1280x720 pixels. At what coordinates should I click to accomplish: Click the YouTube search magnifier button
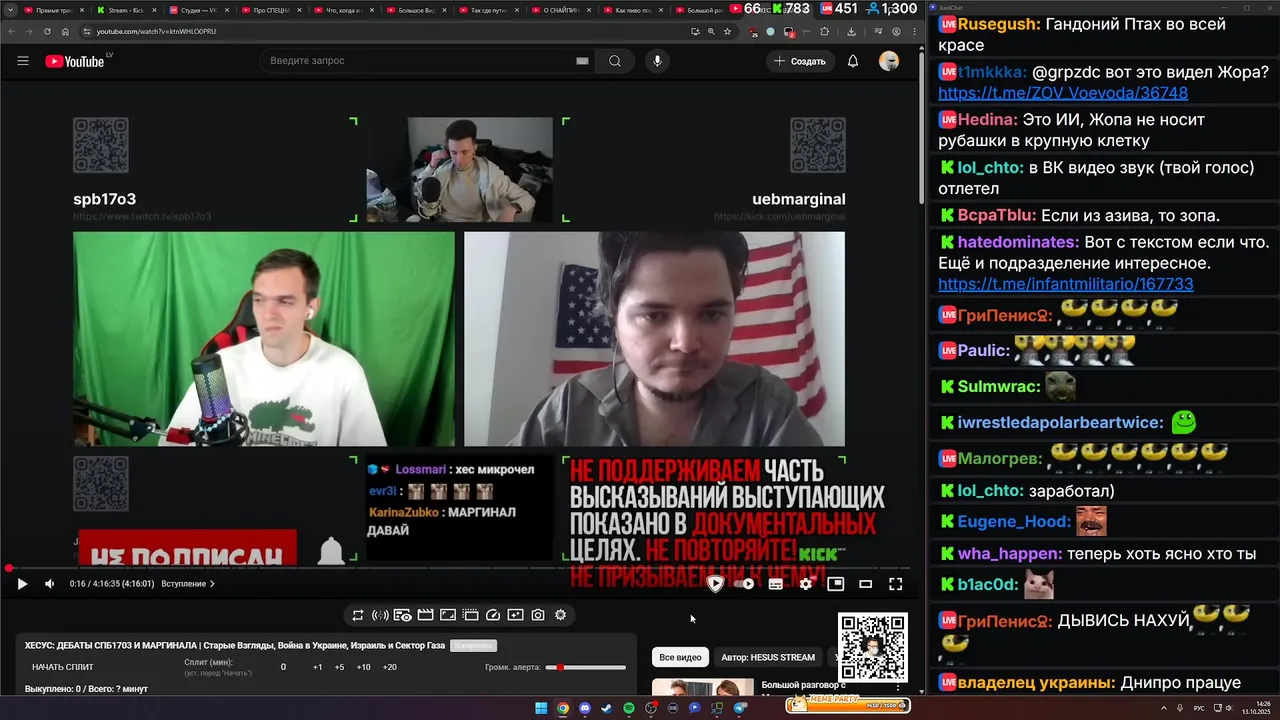(615, 61)
